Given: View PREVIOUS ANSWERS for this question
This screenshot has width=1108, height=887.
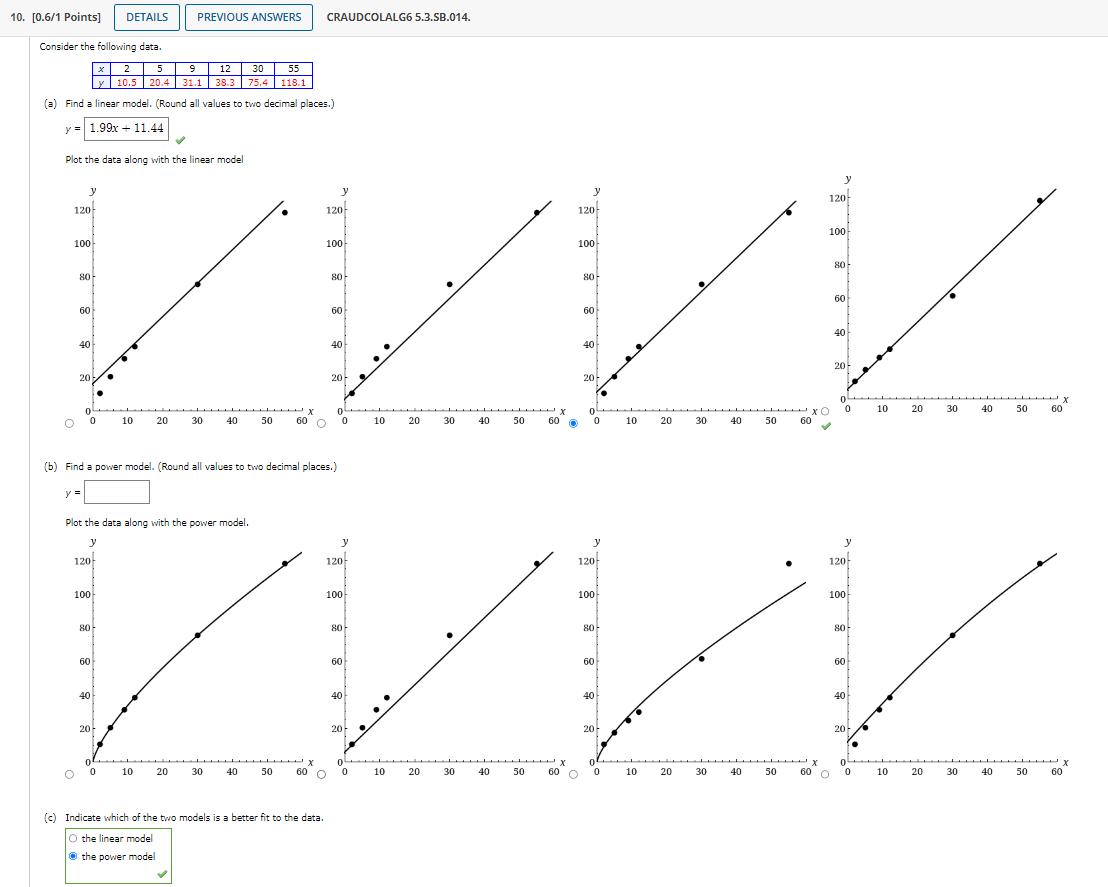Looking at the screenshot, I should 248,17.
